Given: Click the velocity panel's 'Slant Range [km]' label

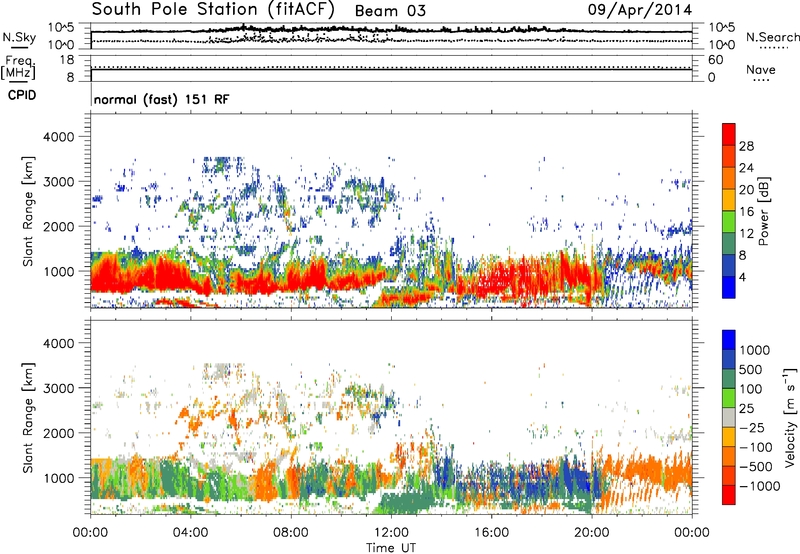Looking at the screenshot, I should 28,418.
